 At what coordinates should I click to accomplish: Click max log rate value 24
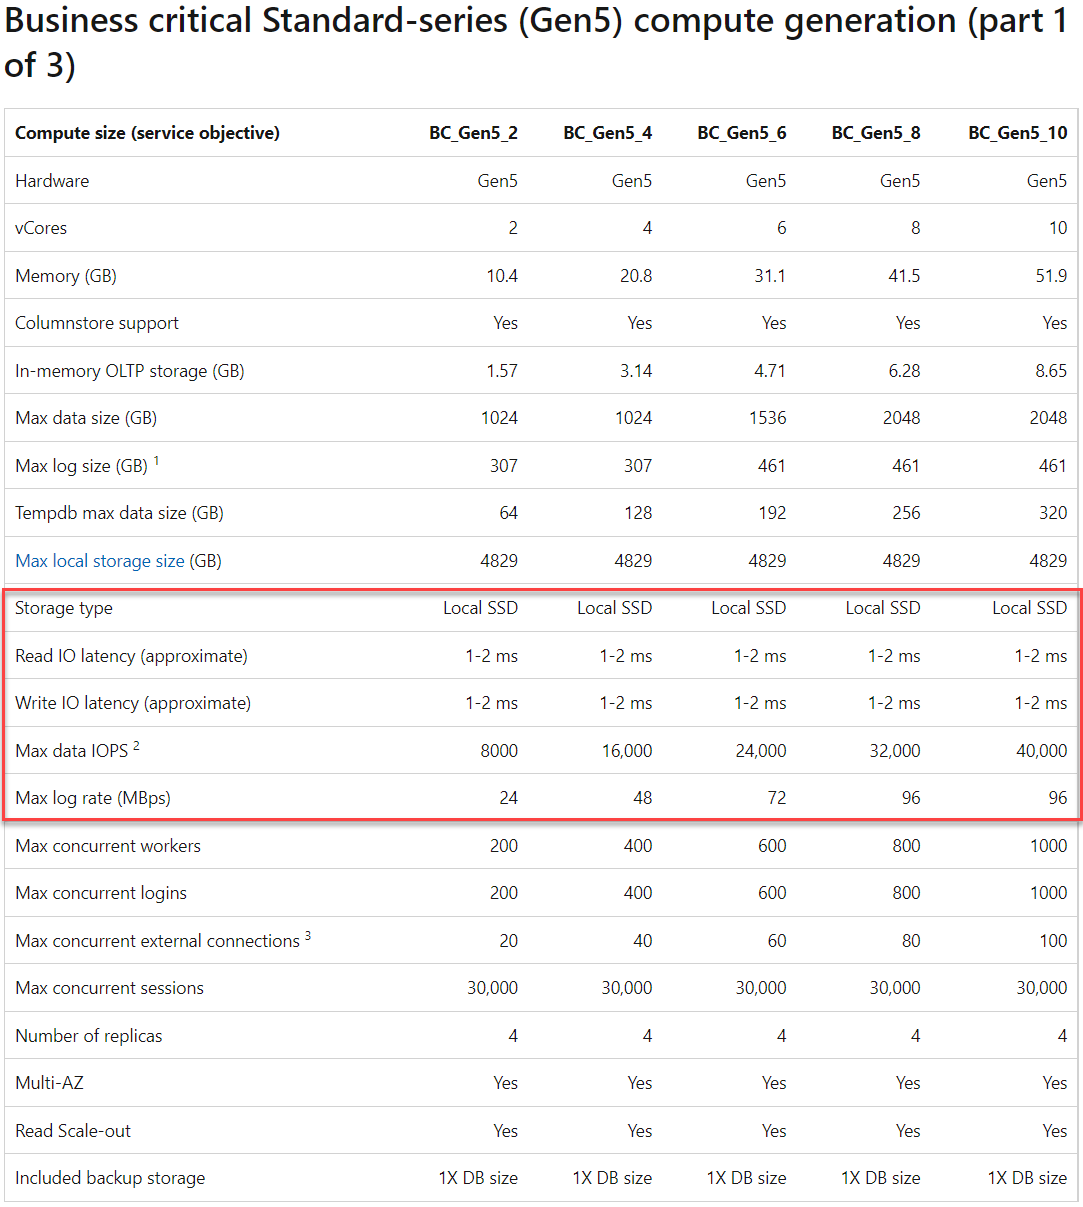(508, 798)
